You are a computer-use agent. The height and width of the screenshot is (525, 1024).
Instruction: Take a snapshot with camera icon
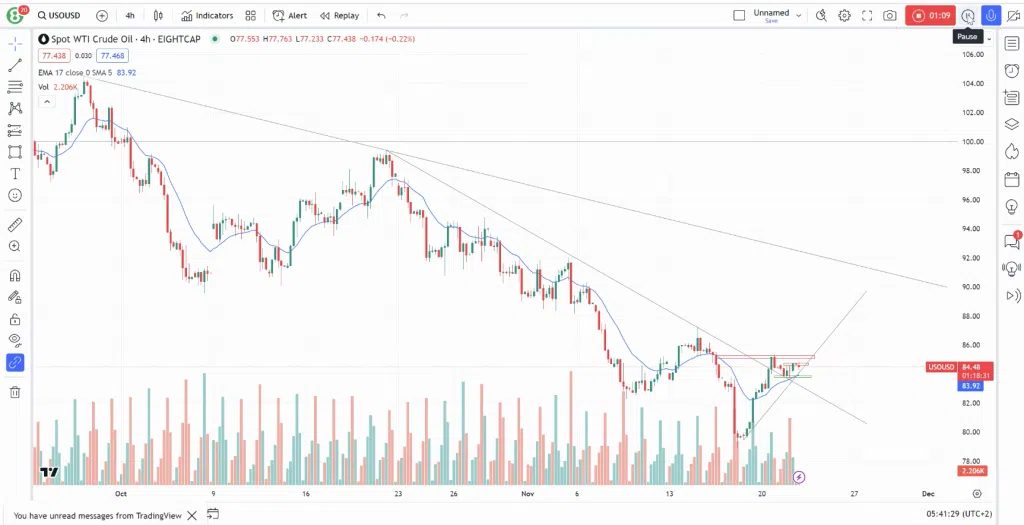click(x=889, y=16)
